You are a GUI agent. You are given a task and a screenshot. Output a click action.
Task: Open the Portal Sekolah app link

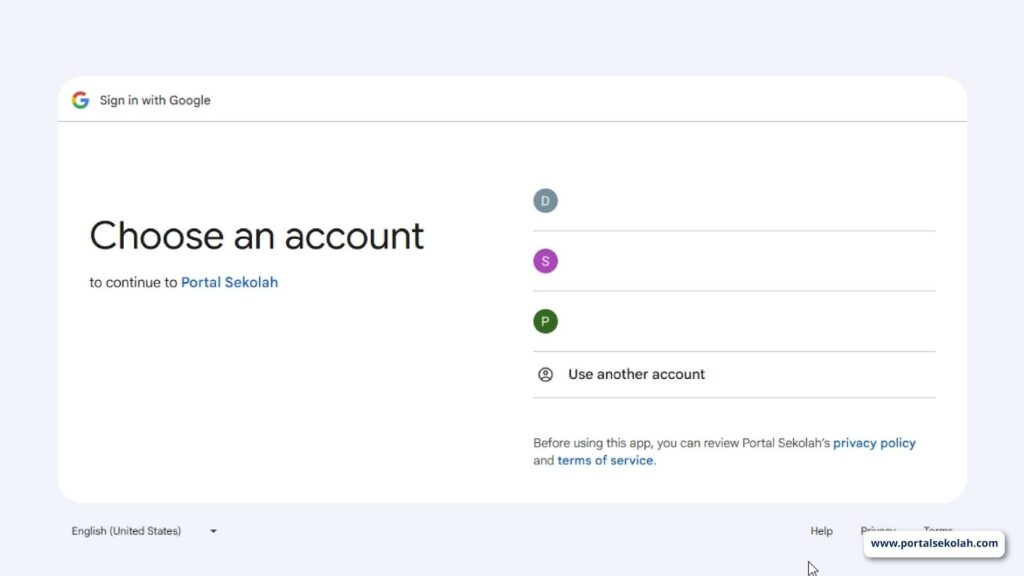click(229, 283)
